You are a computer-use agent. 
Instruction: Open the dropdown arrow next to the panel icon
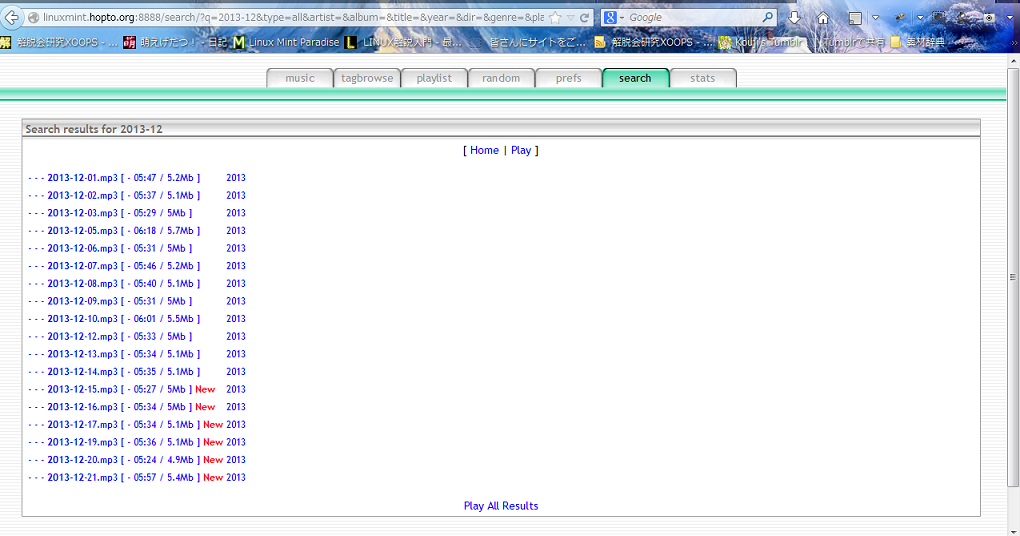[x=875, y=18]
